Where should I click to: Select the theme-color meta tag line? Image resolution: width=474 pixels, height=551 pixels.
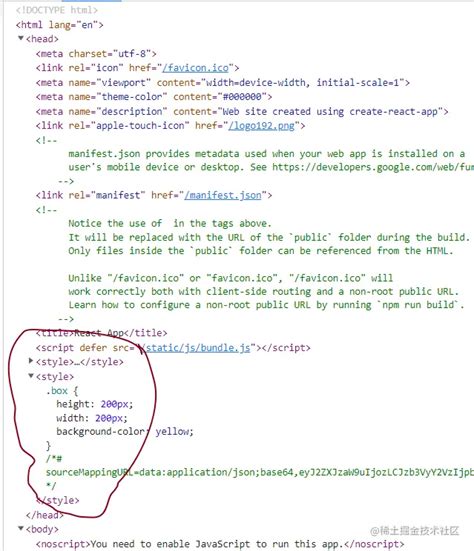[154, 97]
